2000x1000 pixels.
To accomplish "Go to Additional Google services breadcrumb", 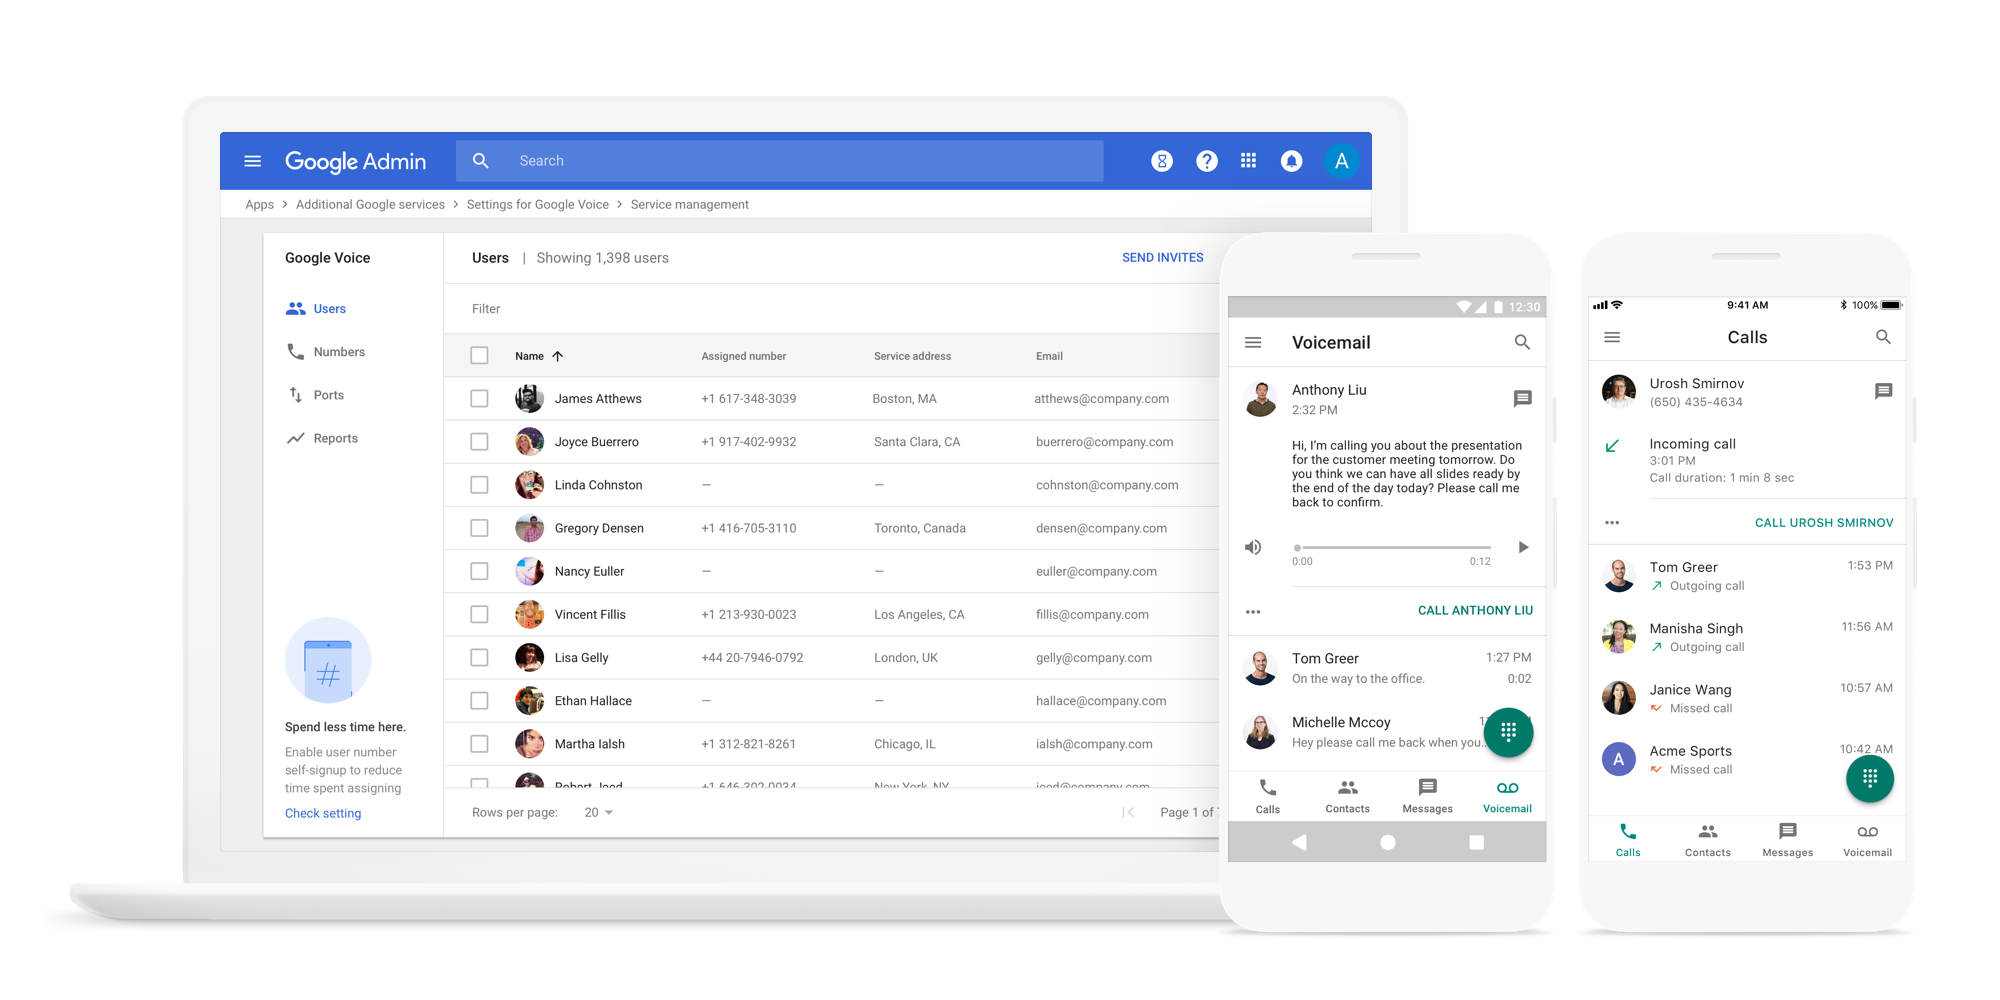I will pos(370,205).
